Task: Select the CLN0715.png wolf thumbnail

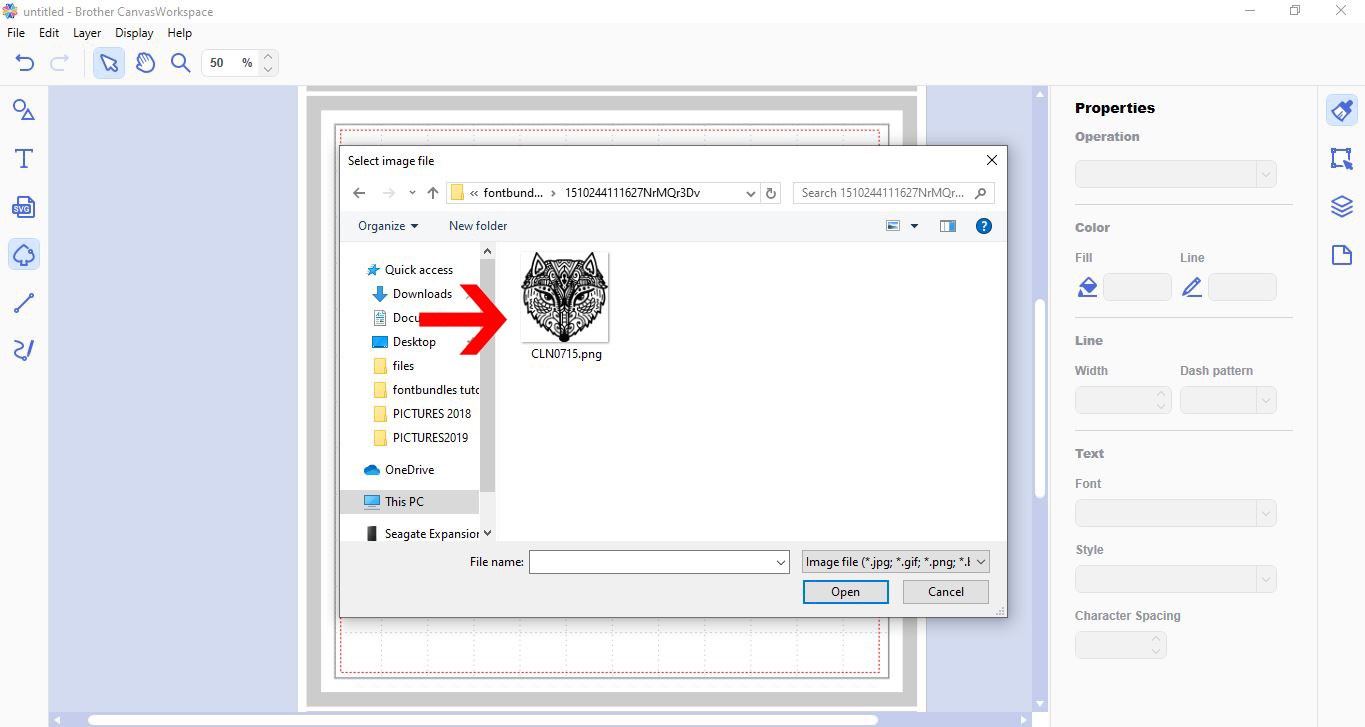Action: point(565,297)
